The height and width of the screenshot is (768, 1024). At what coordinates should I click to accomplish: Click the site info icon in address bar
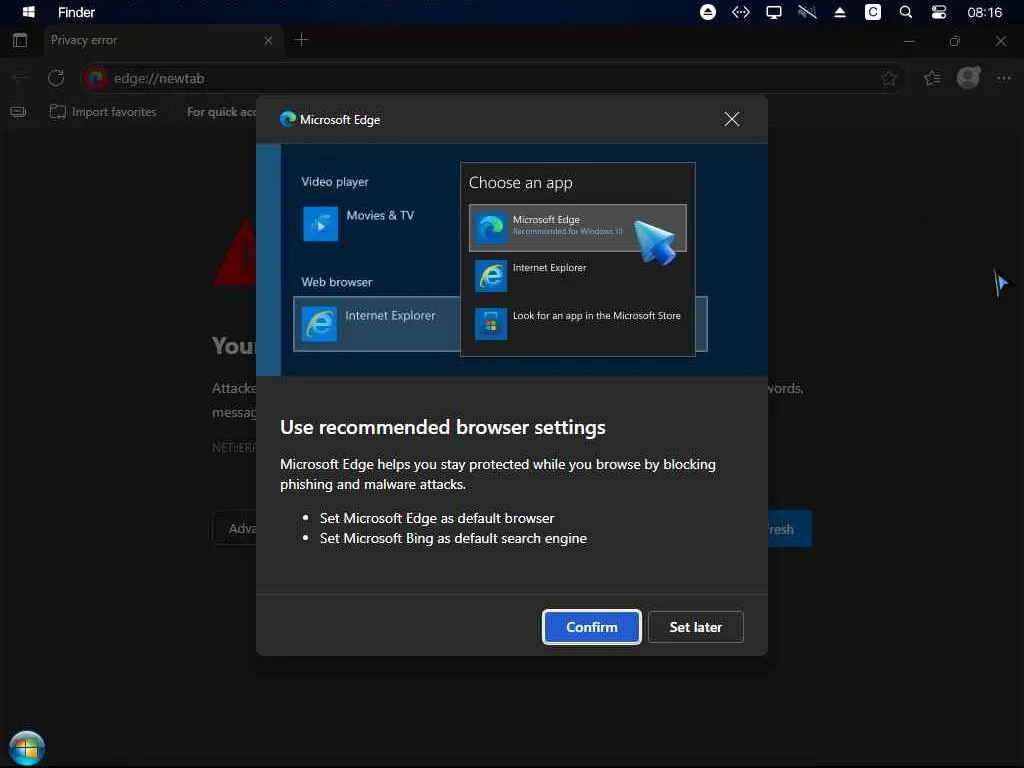point(96,78)
